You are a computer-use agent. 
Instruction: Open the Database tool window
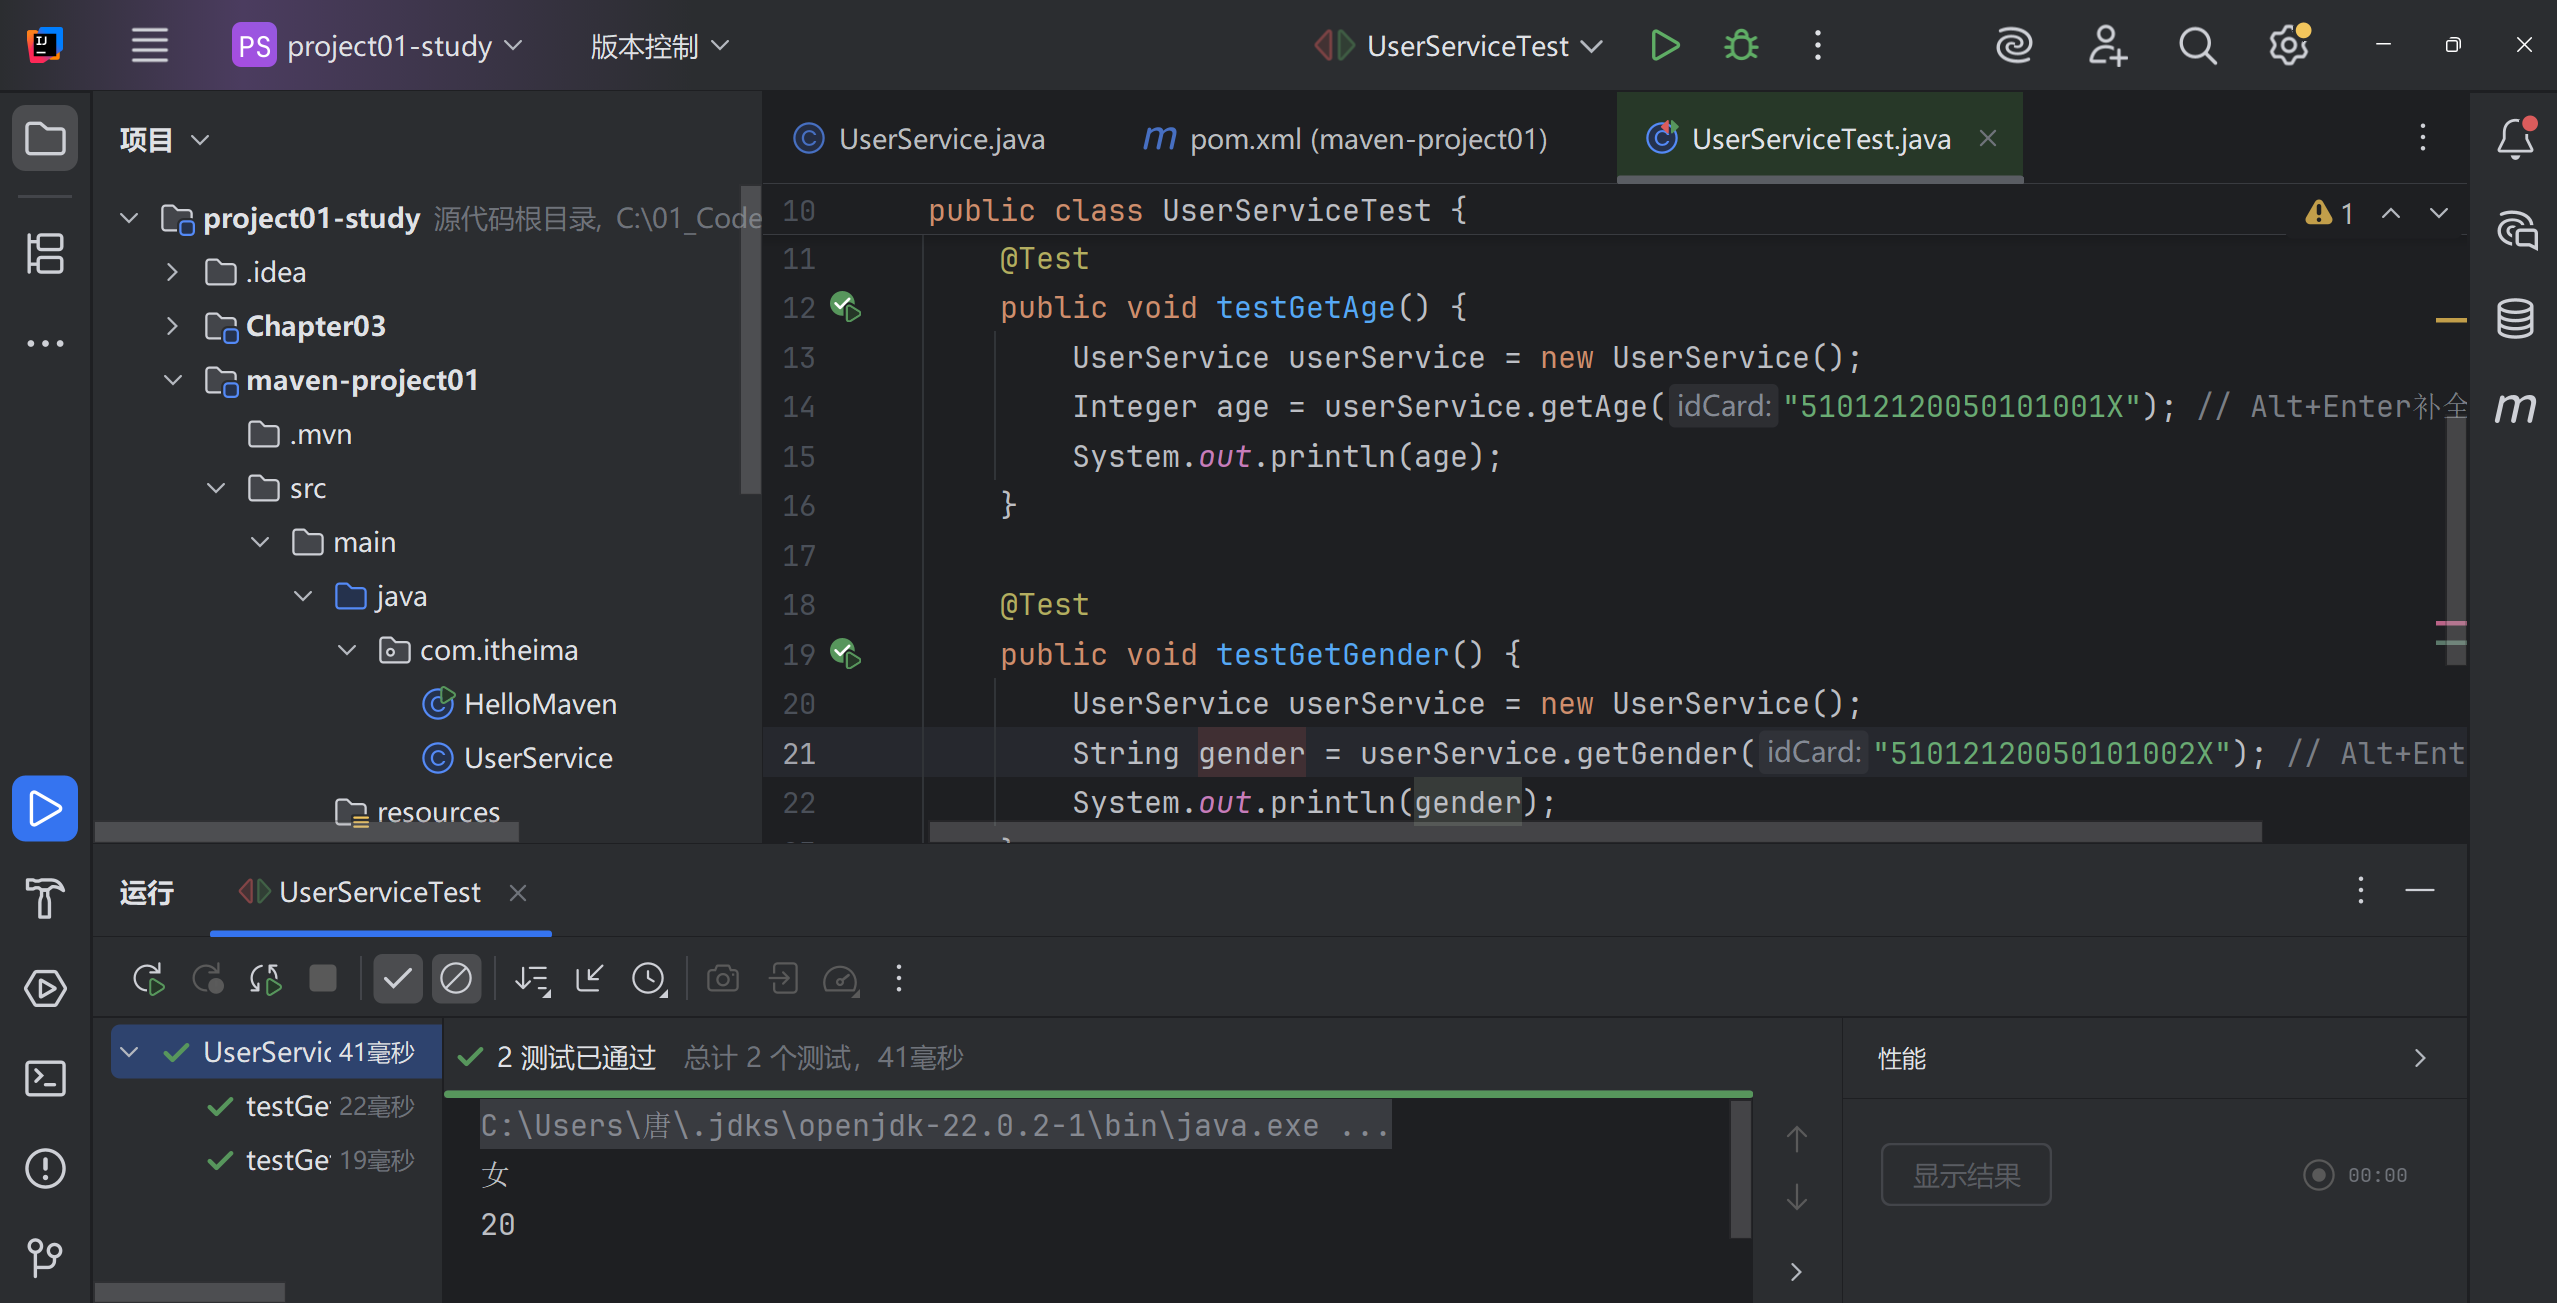pyautogui.click(x=2515, y=319)
